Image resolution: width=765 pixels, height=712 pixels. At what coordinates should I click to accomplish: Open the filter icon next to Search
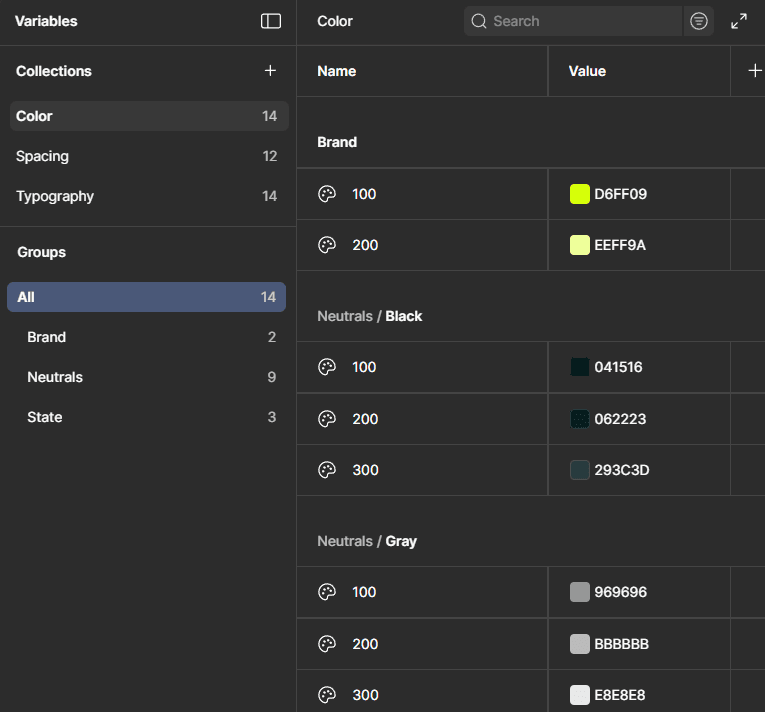699,21
